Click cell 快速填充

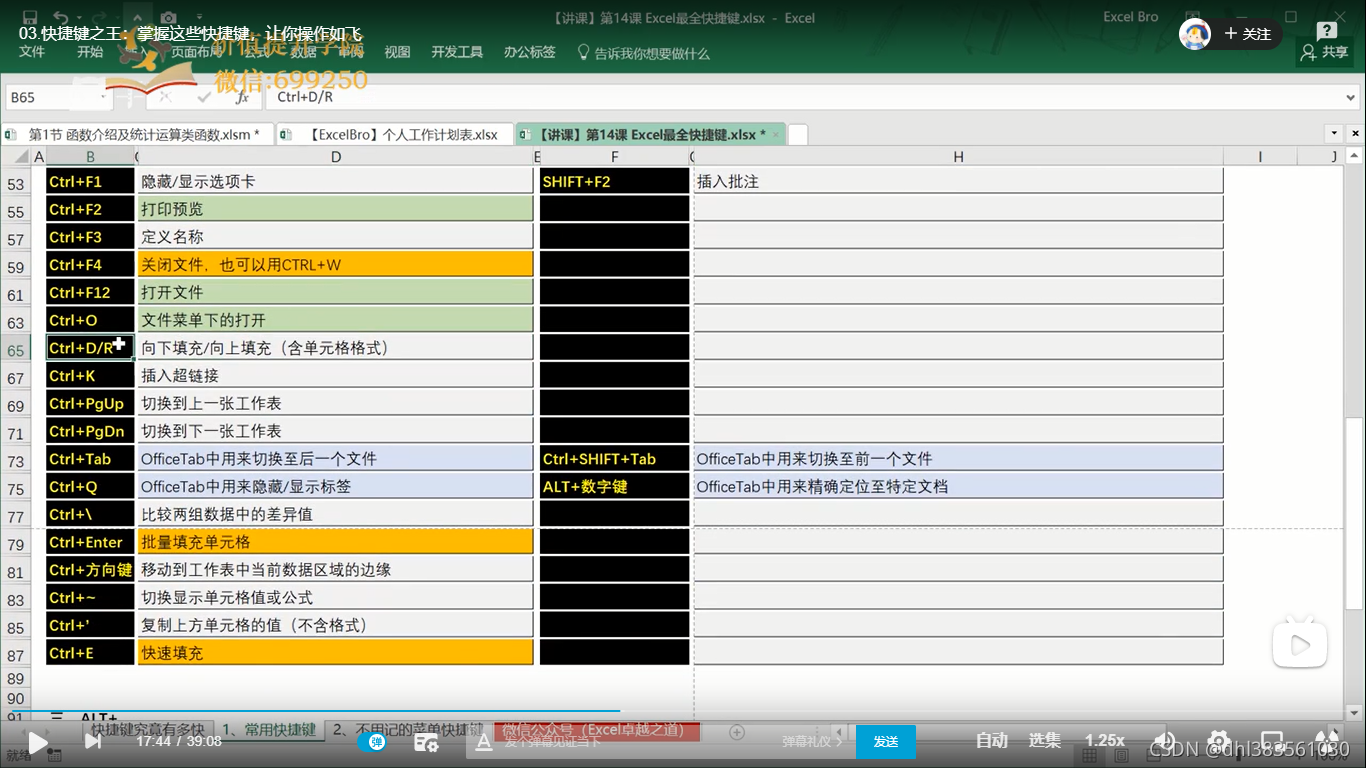[336, 653]
